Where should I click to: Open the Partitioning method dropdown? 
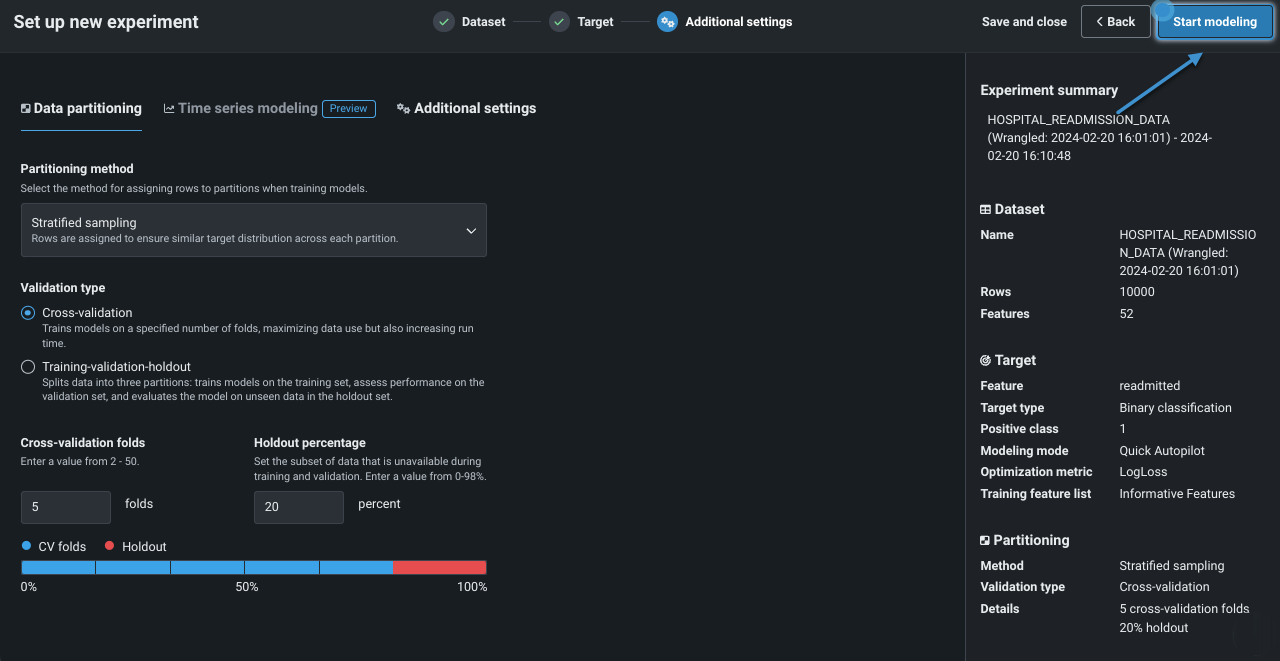[x=253, y=230]
